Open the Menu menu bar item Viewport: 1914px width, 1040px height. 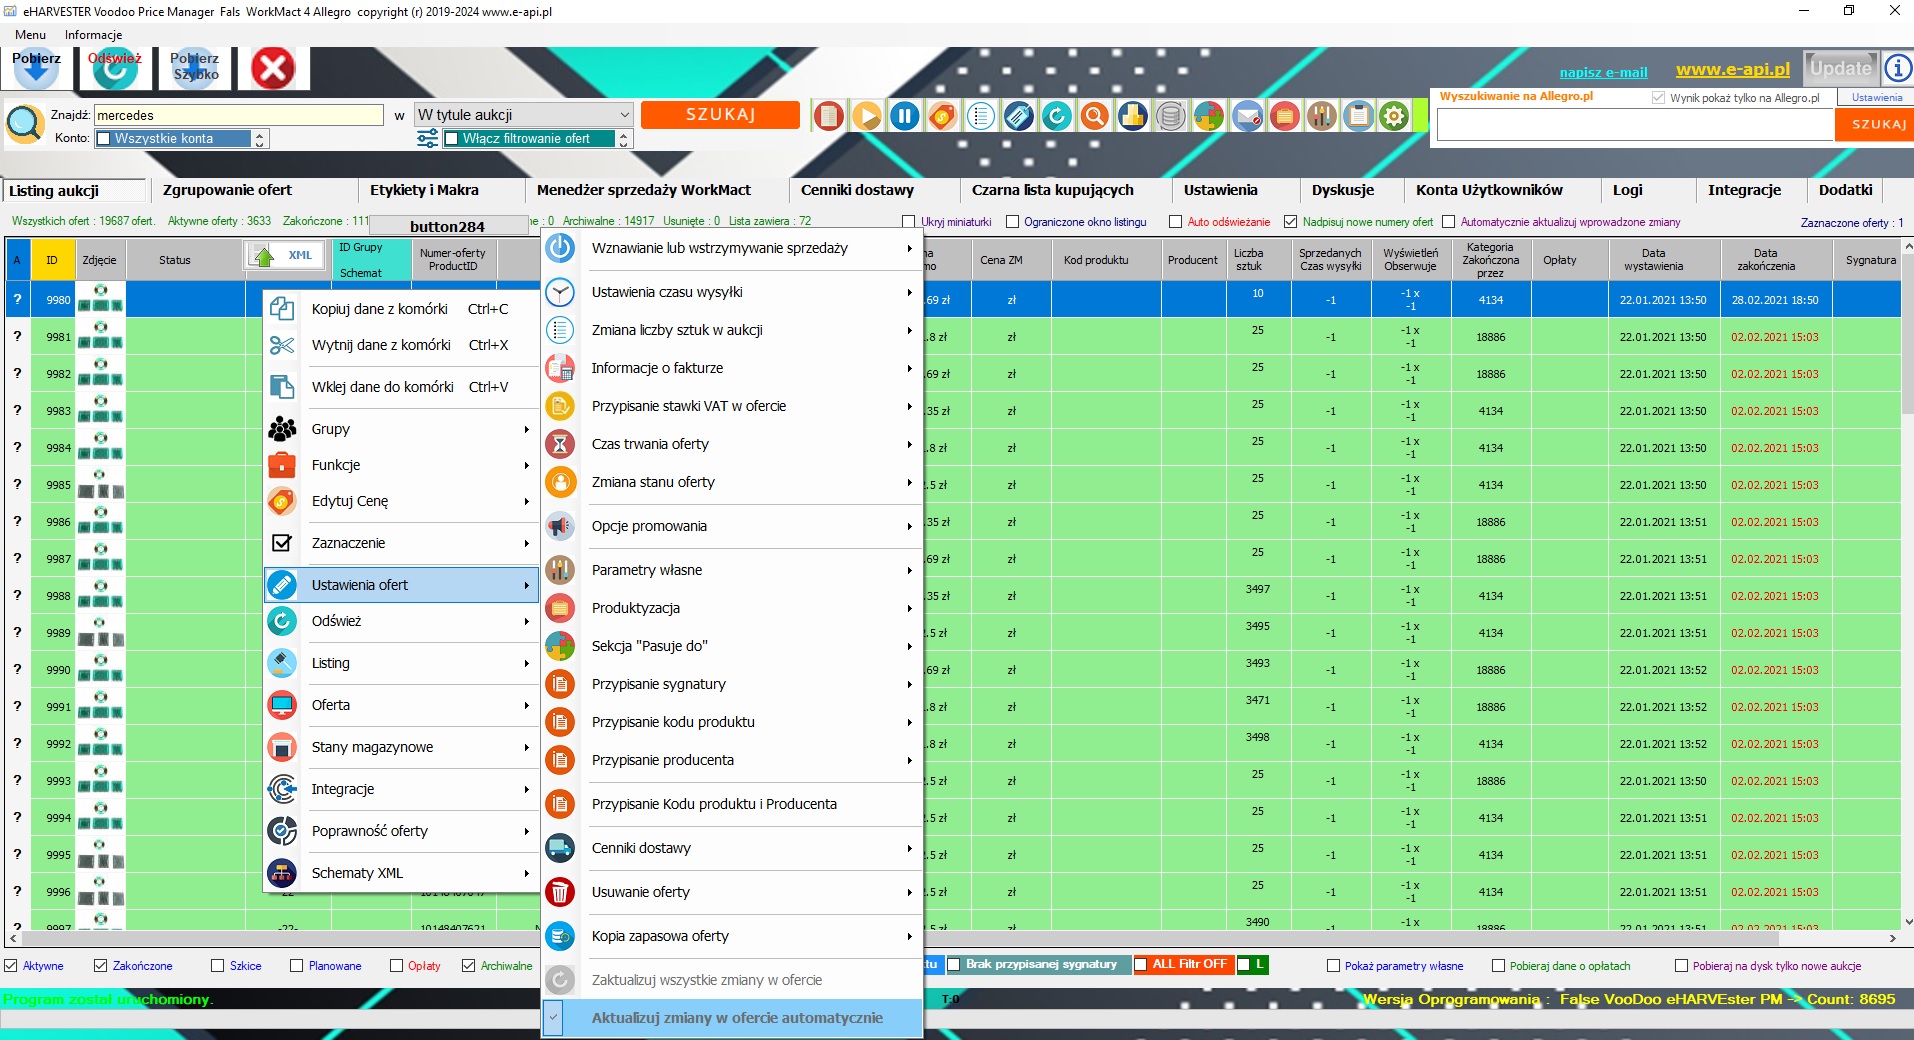click(x=30, y=35)
